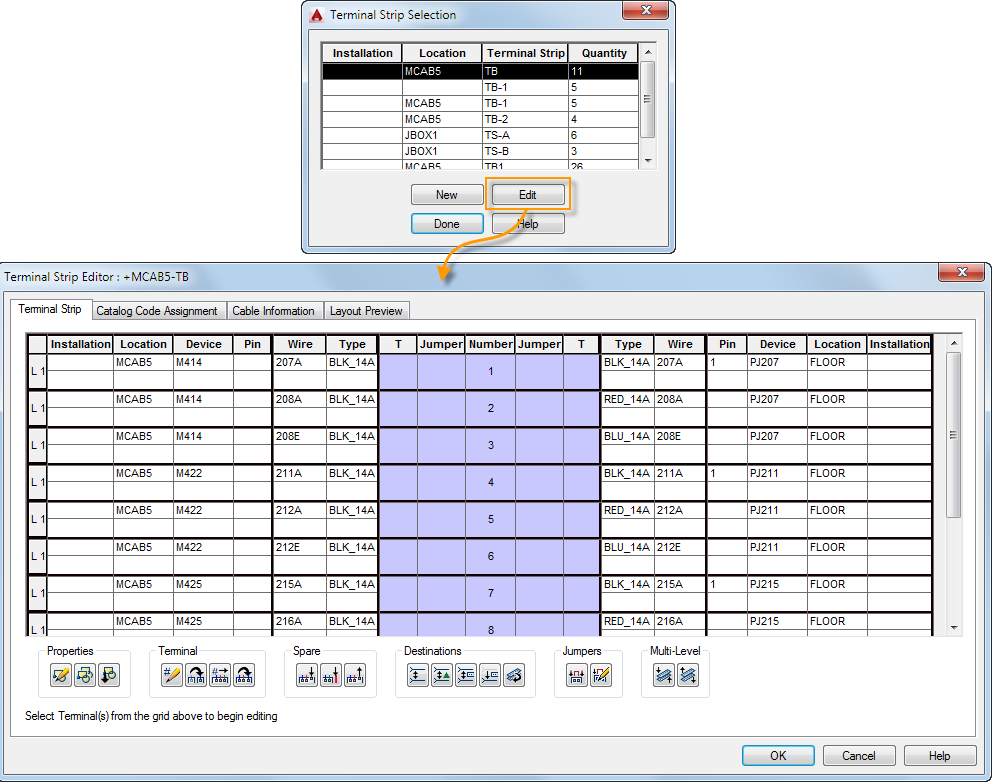
Task: Click the selection list scrollbar thumb
Action: click(648, 98)
